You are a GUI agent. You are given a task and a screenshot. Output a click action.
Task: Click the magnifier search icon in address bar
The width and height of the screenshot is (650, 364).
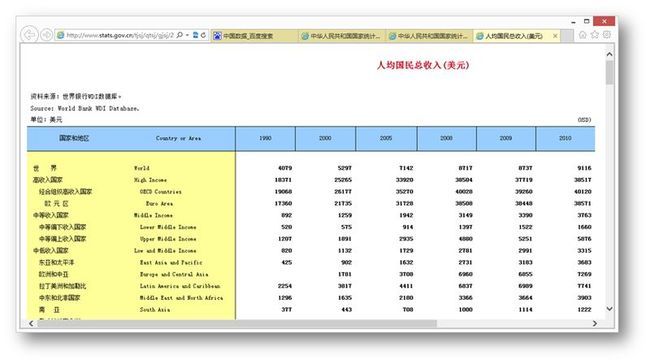point(179,35)
